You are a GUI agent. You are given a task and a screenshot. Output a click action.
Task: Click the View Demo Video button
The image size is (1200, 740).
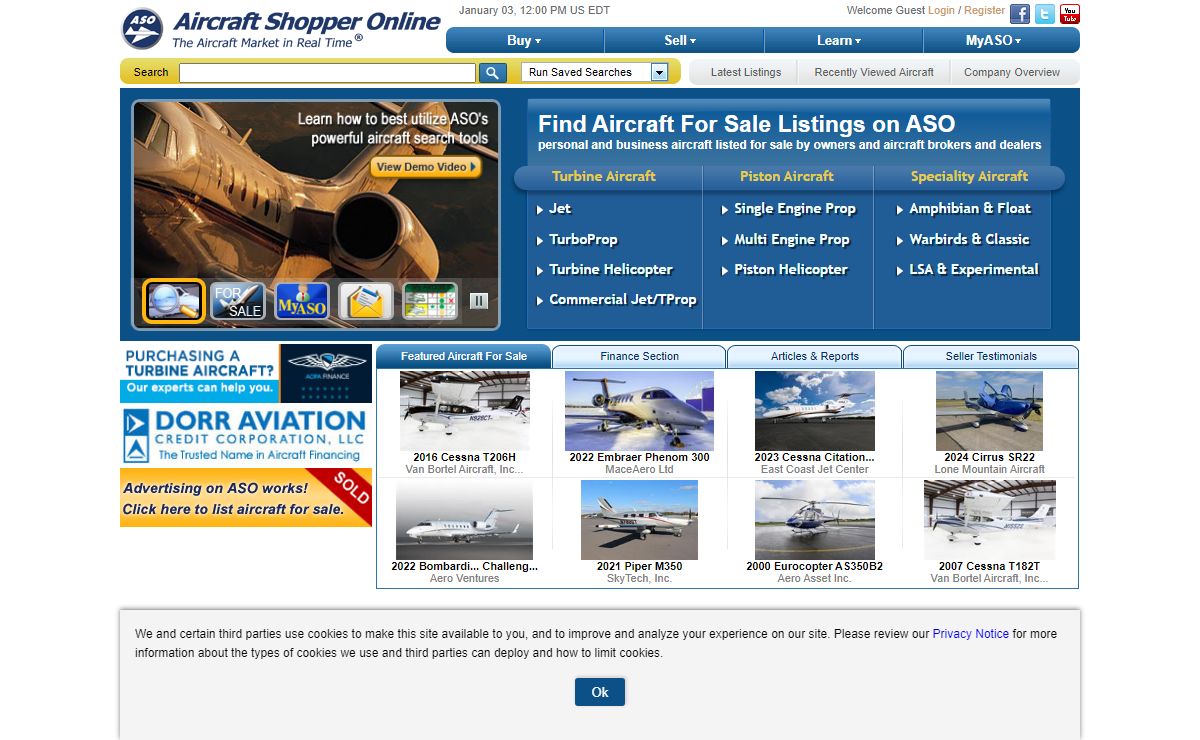[x=426, y=167]
